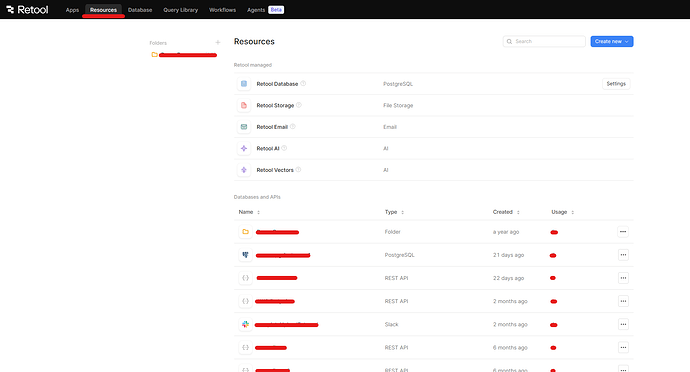The width and height of the screenshot is (690, 372).
Task: Click the PostgreSQL elephant row icon
Action: coord(246,255)
